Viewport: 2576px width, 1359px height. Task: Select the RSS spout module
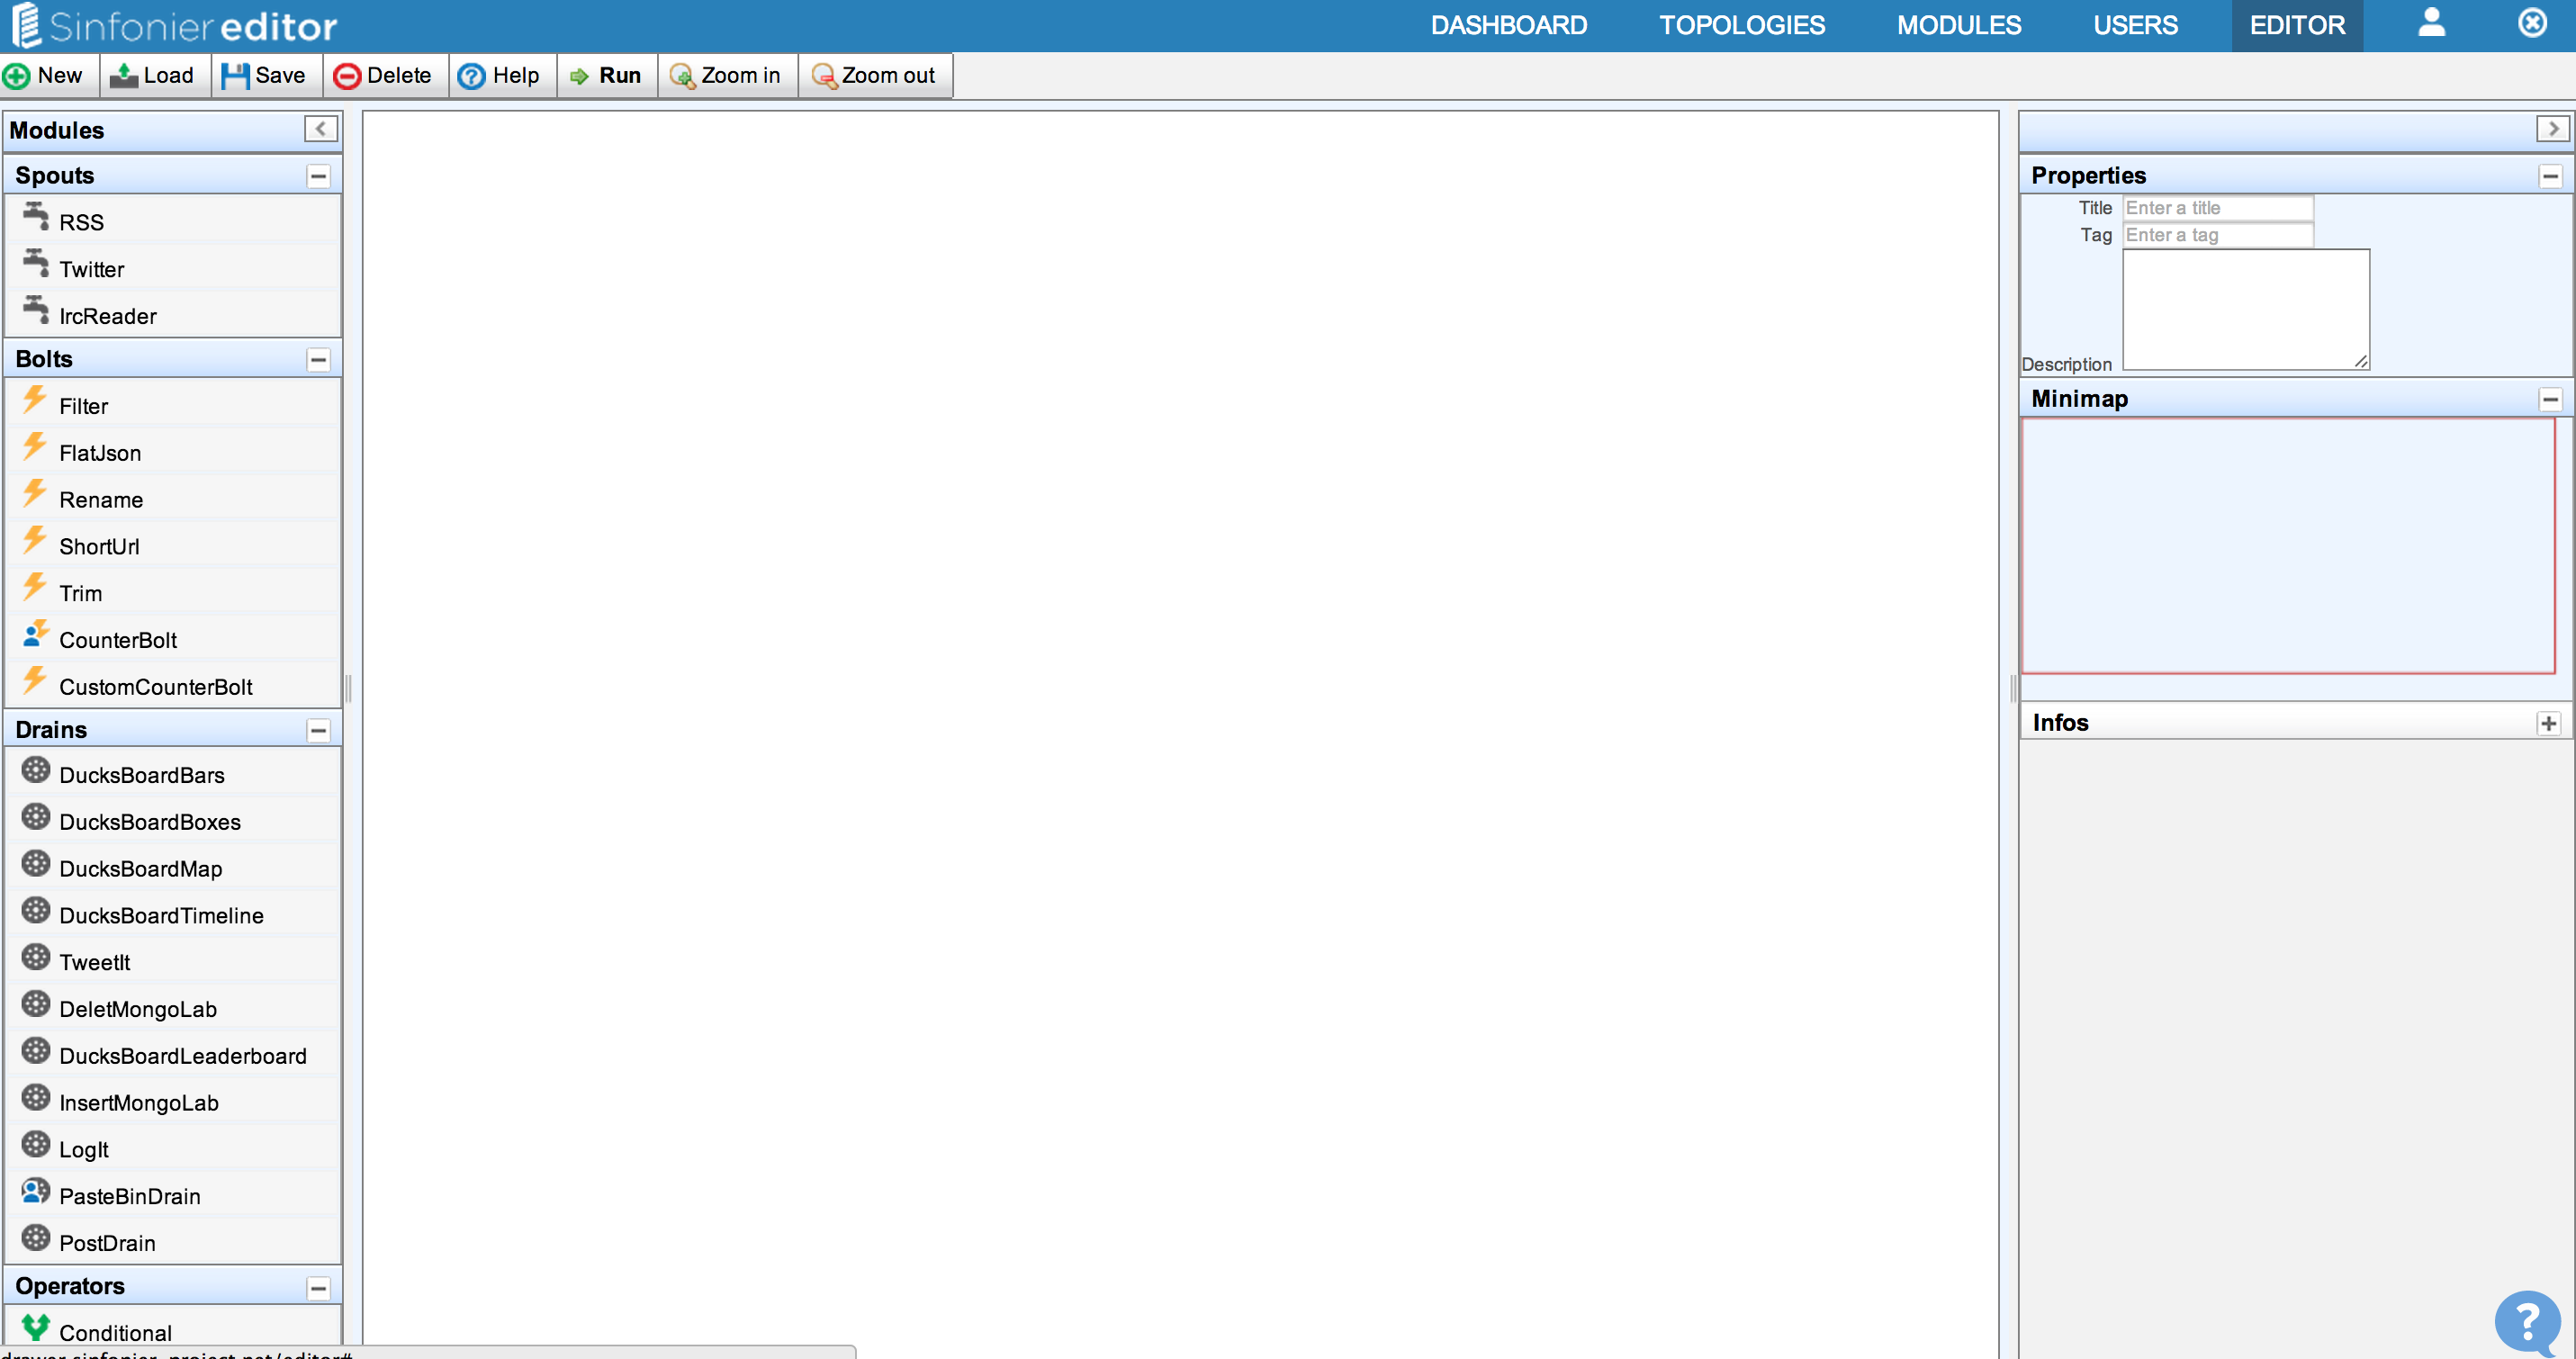pyautogui.click(x=81, y=221)
